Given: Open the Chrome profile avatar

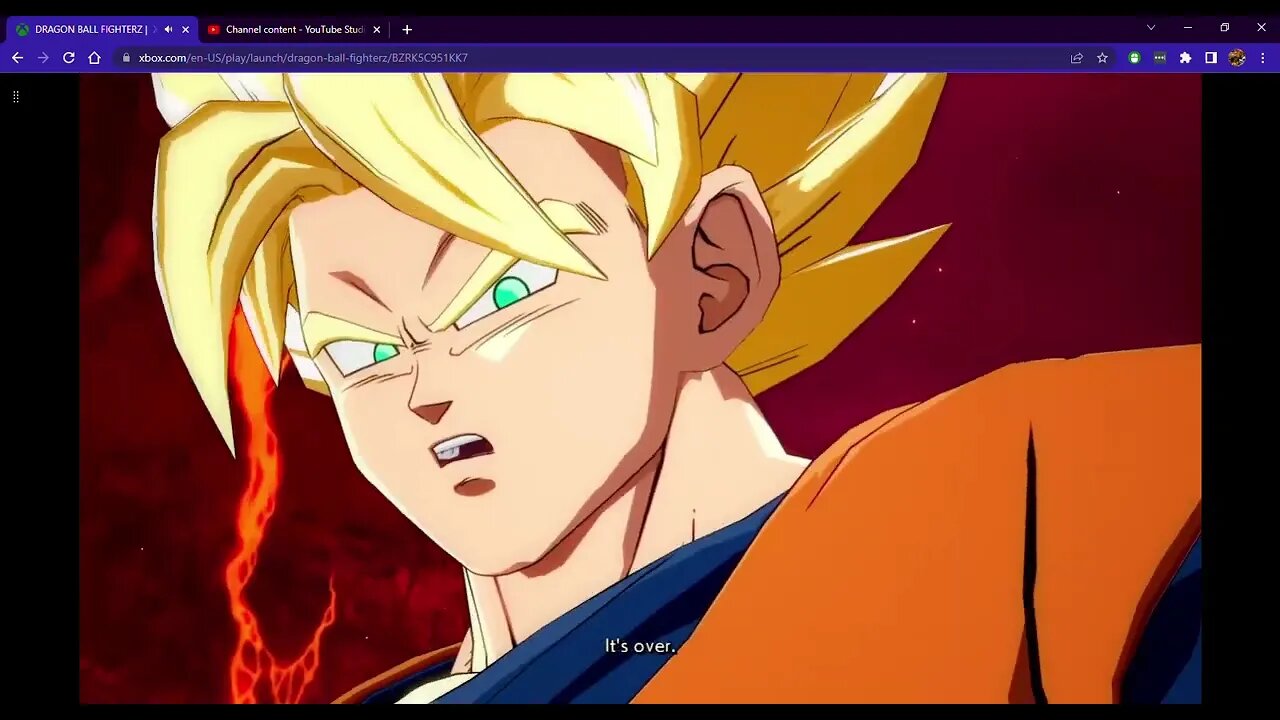Looking at the screenshot, I should [x=1237, y=58].
